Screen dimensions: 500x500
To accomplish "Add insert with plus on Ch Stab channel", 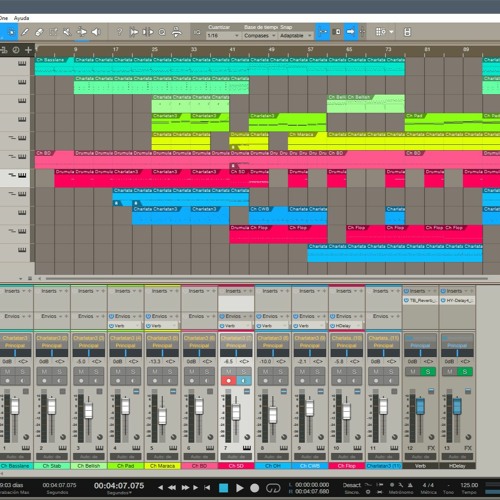I will pyautogui.click(x=66, y=291).
